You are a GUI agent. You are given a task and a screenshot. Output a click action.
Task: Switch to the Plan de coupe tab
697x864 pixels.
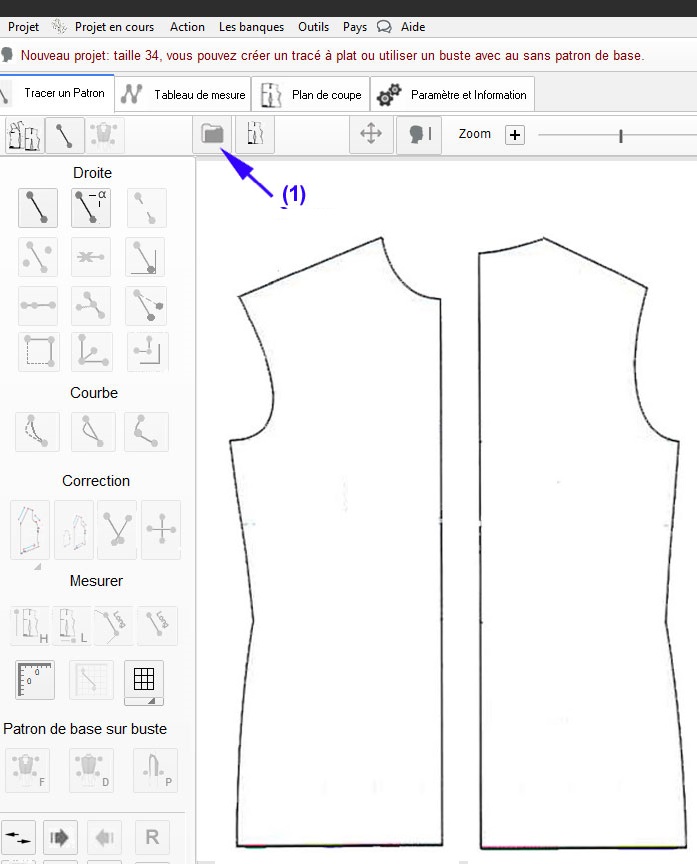312,95
